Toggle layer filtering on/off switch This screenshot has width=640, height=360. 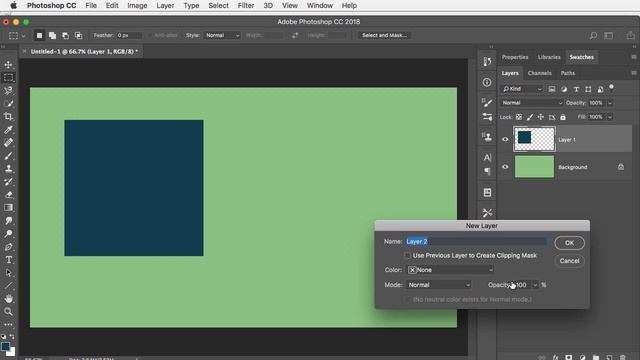(x=611, y=87)
